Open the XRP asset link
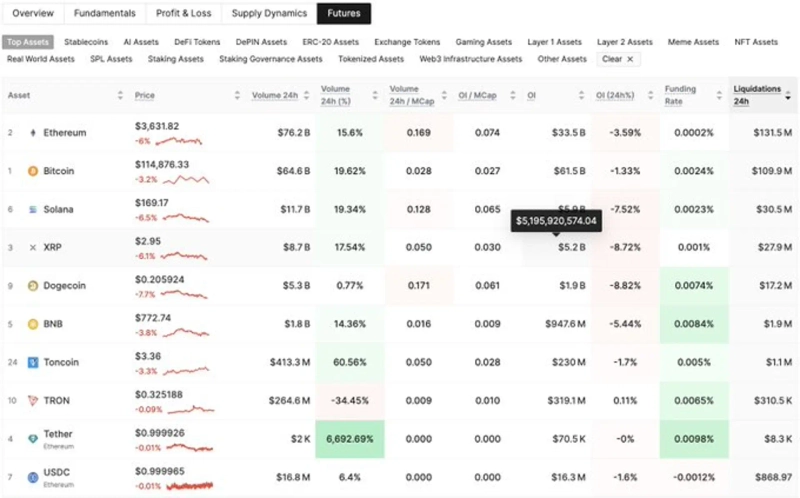 [52, 248]
